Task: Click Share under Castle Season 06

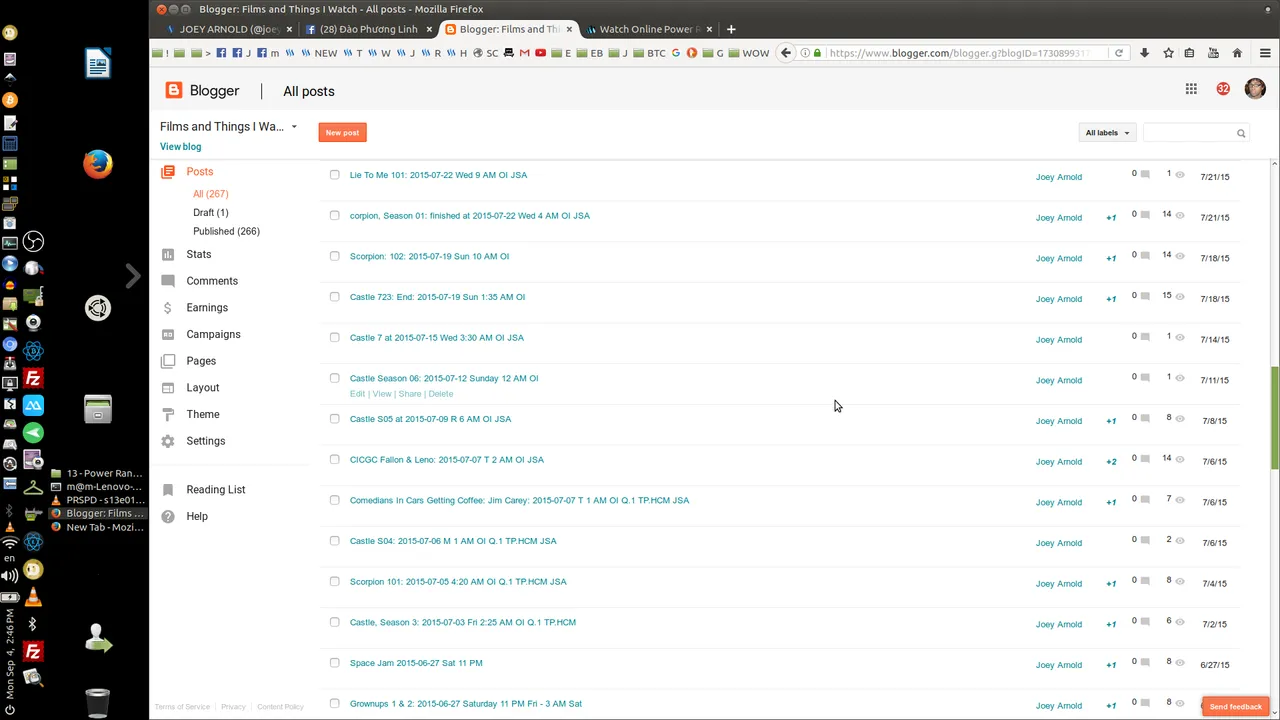Action: click(x=410, y=394)
